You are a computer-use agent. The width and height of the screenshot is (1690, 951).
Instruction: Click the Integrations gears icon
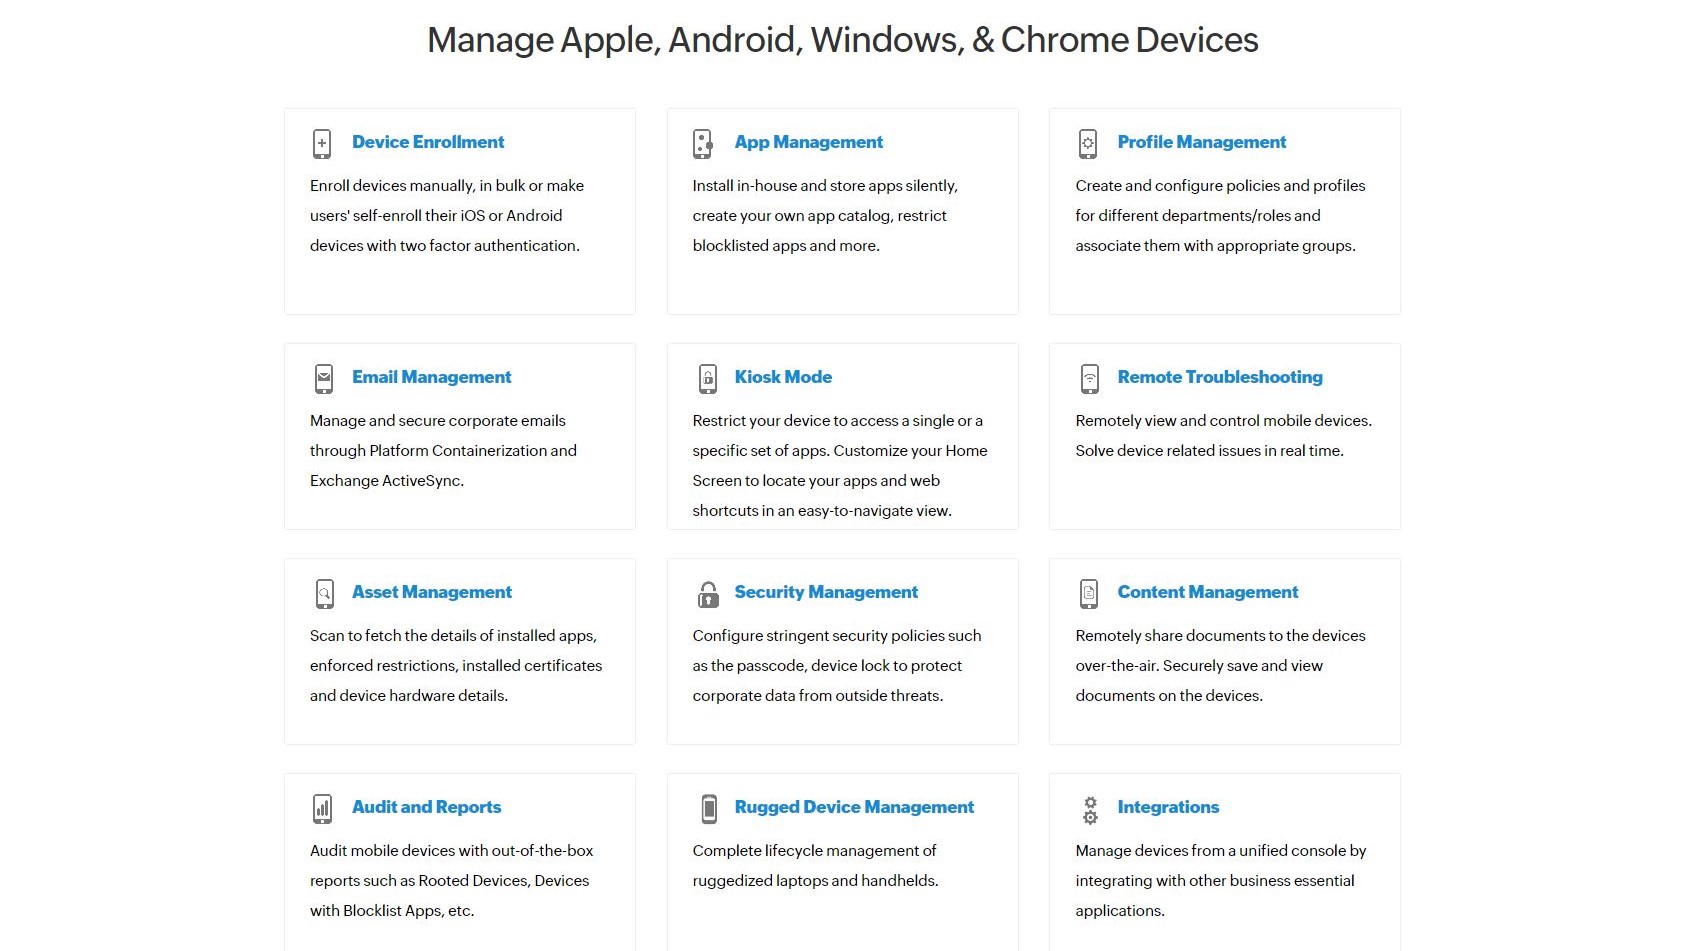click(1090, 809)
